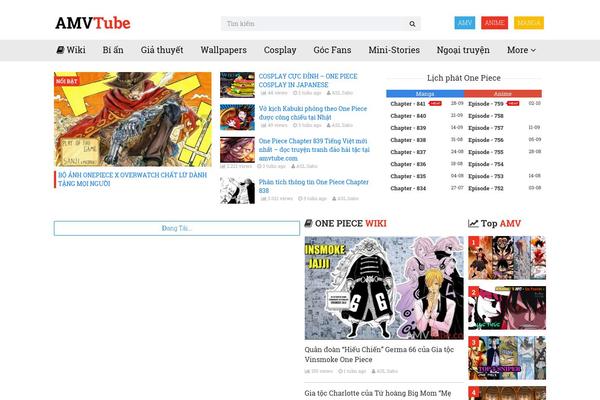This screenshot has width=600, height=400.
Task: Click the Đang Tải loading button
Action: (177, 228)
